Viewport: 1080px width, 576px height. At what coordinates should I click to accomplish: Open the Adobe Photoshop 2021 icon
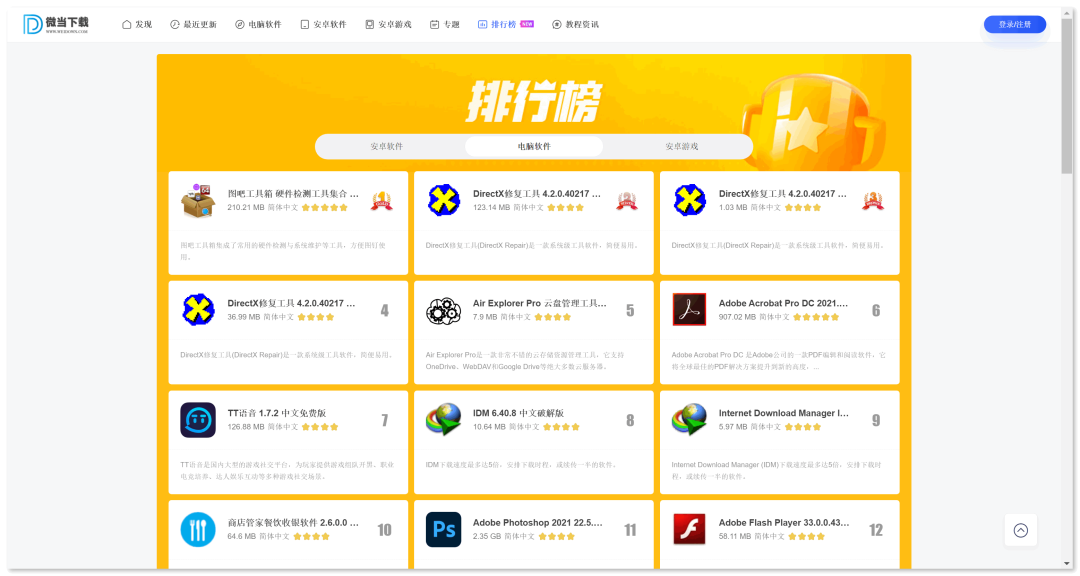pyautogui.click(x=443, y=529)
